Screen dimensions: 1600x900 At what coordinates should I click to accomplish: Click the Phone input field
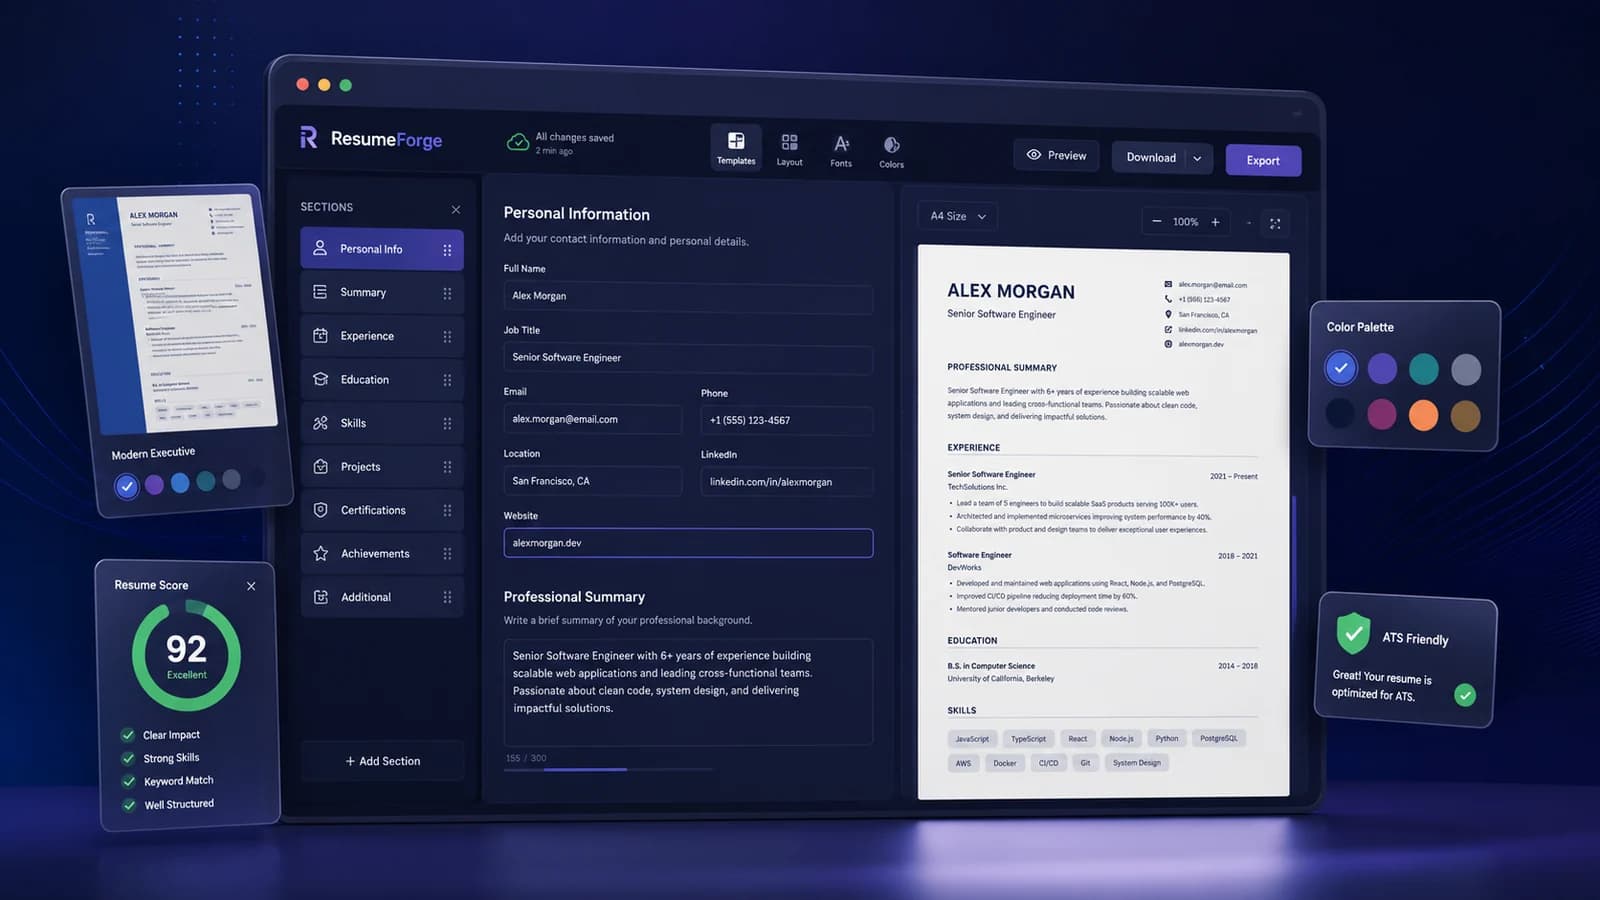(x=787, y=421)
